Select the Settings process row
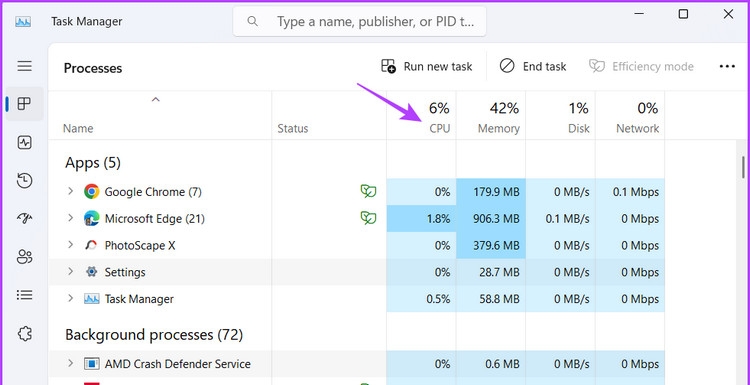 [356, 272]
